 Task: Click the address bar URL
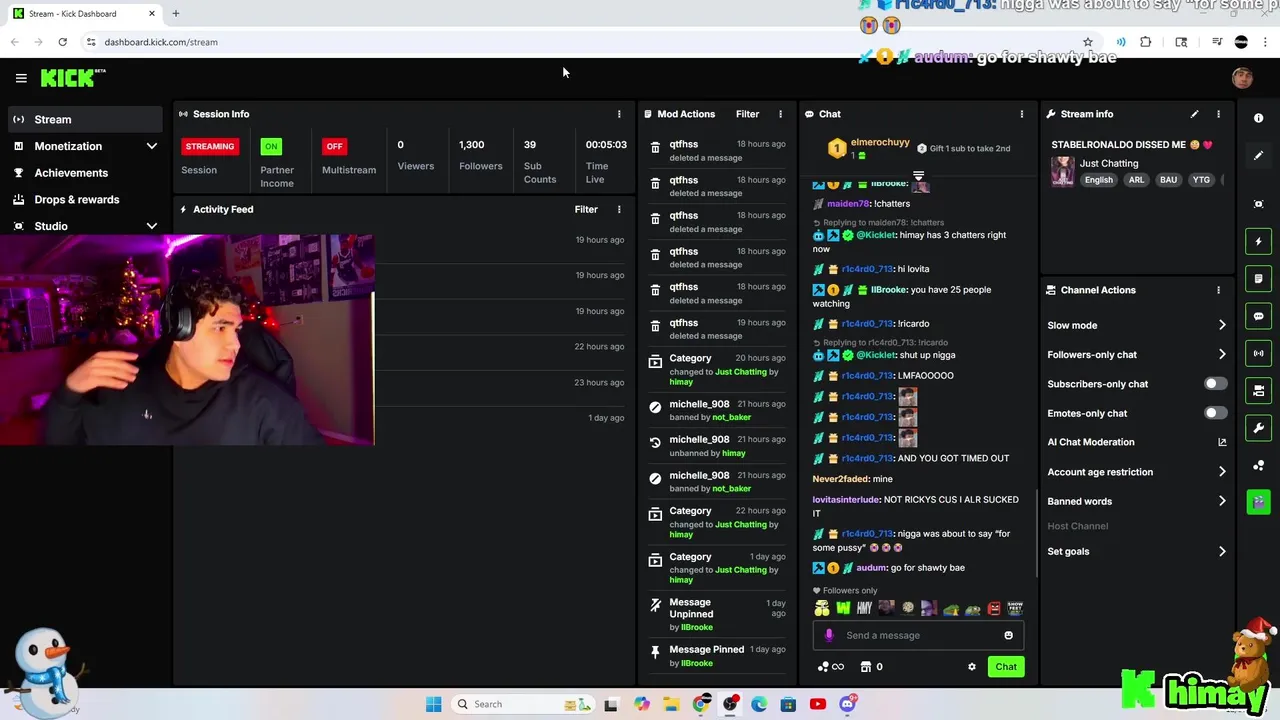[161, 42]
